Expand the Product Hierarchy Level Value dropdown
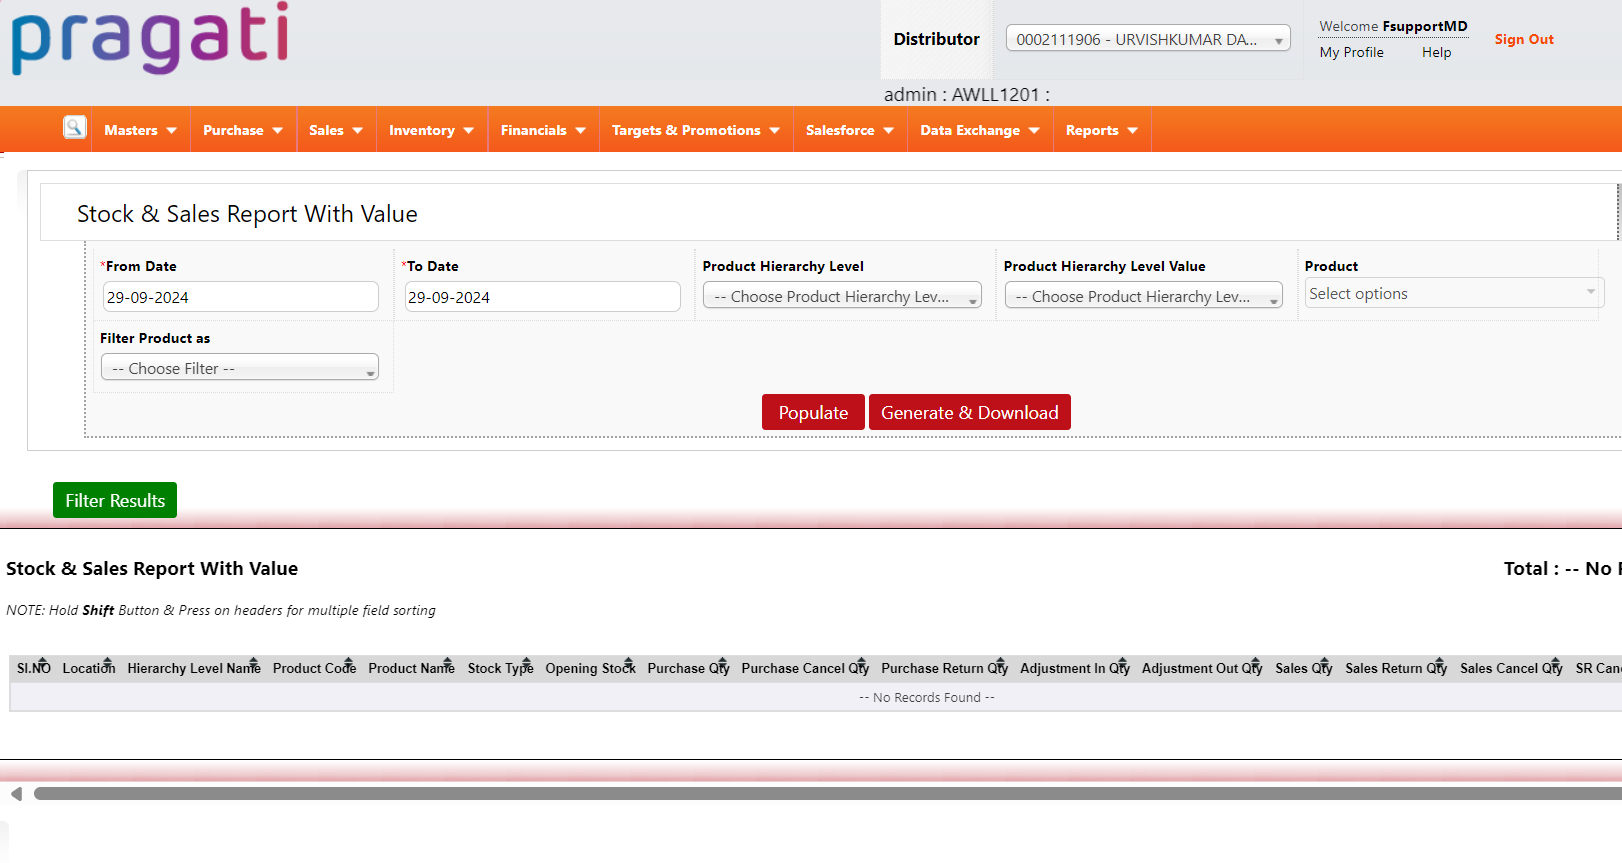 [1143, 296]
